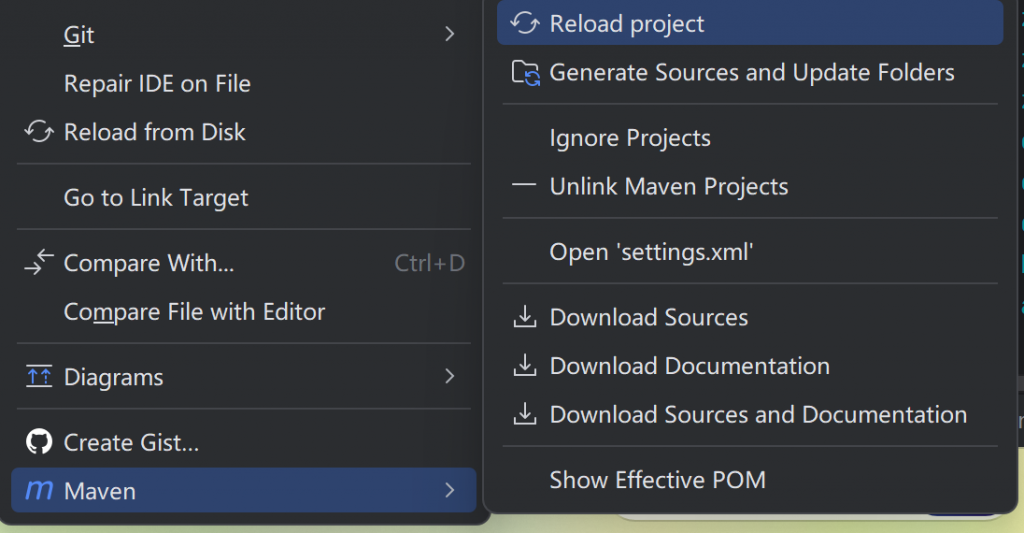Image resolution: width=1024 pixels, height=533 pixels.
Task: Choose Show Effective POM
Action: pos(657,481)
